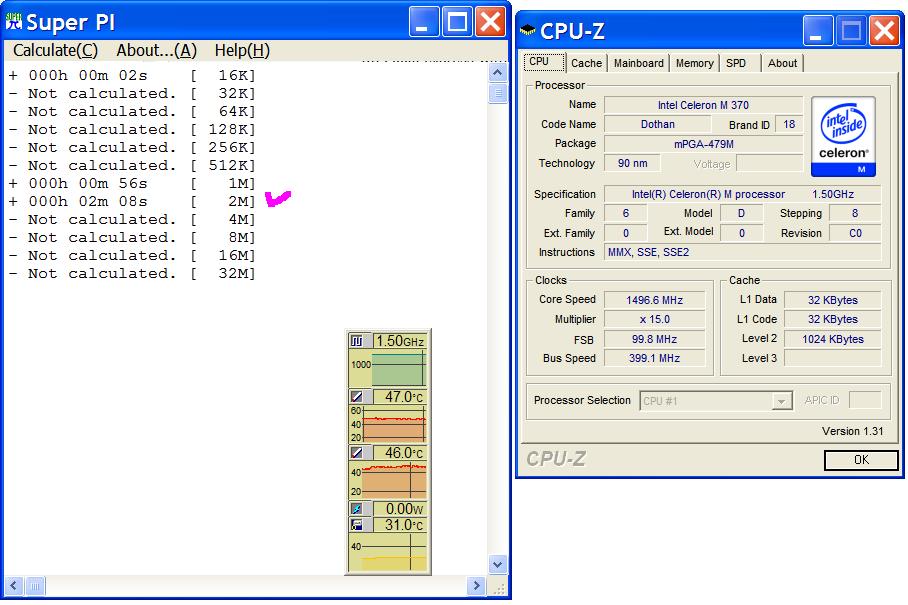
Task: Click the Multiplier value 'x 15.0'
Action: pos(654,320)
